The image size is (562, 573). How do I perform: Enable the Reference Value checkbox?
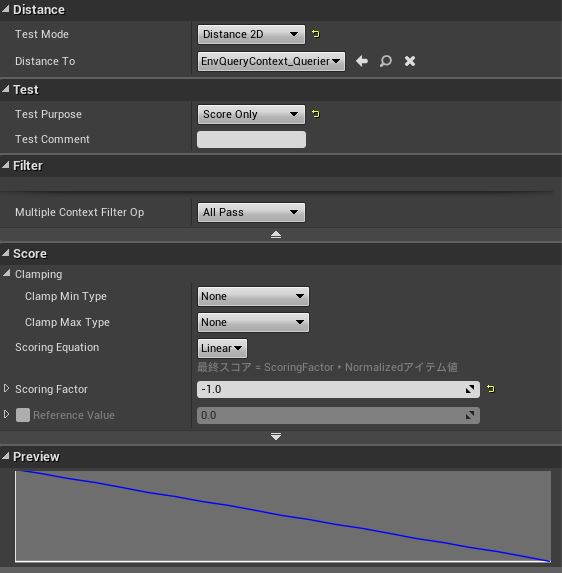[x=23, y=415]
